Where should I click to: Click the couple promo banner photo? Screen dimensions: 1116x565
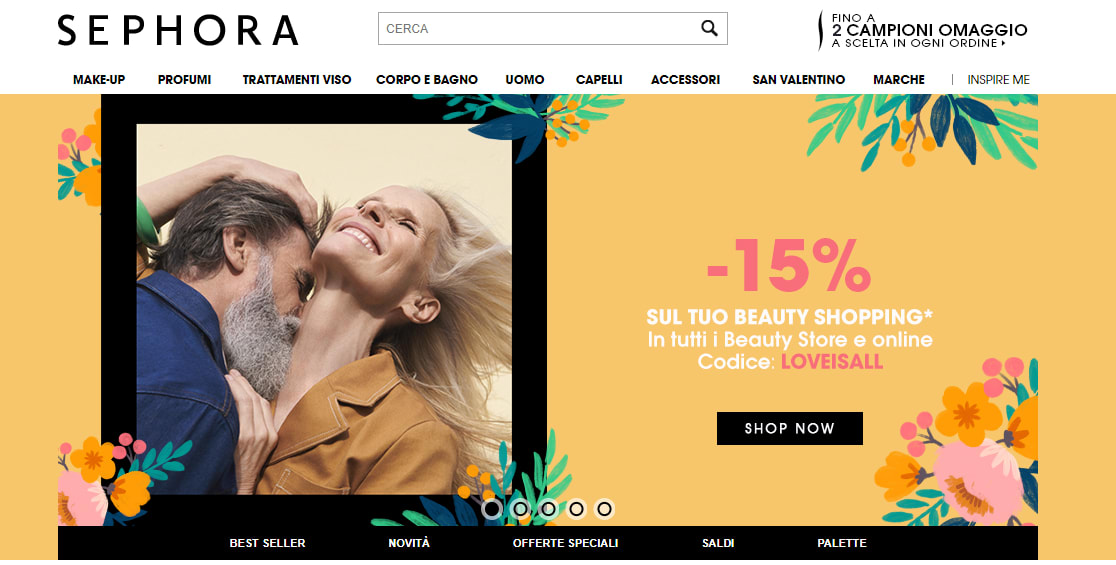tap(324, 309)
